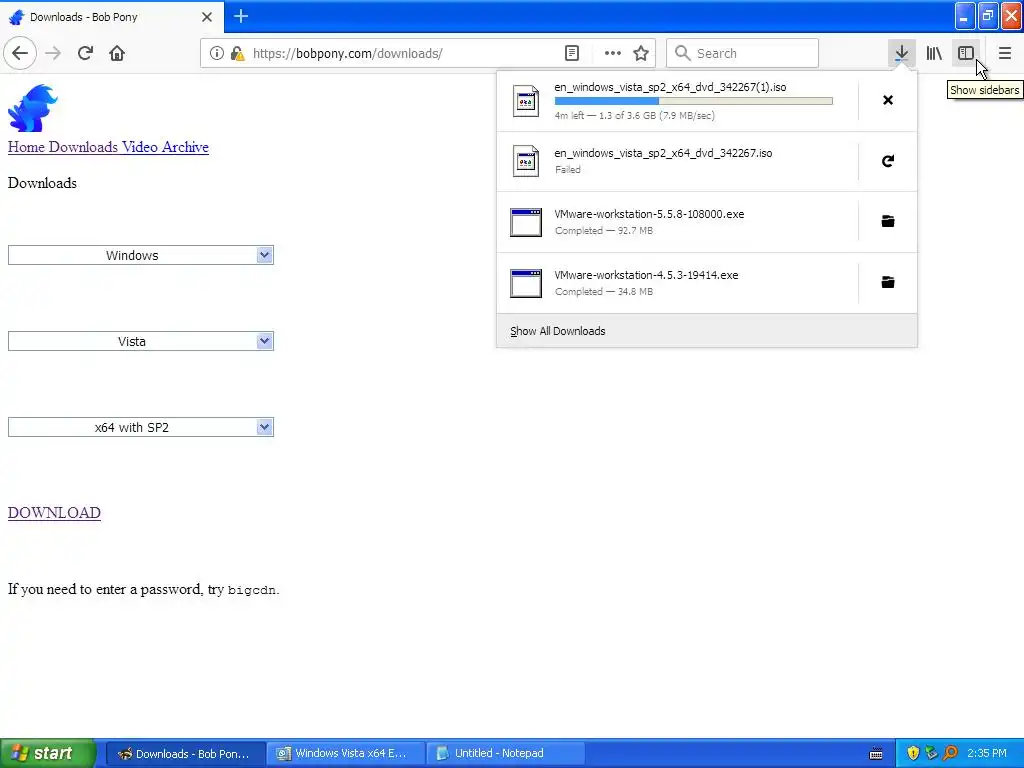The height and width of the screenshot is (768, 1024).
Task: Open the Start menu
Action: pos(48,753)
